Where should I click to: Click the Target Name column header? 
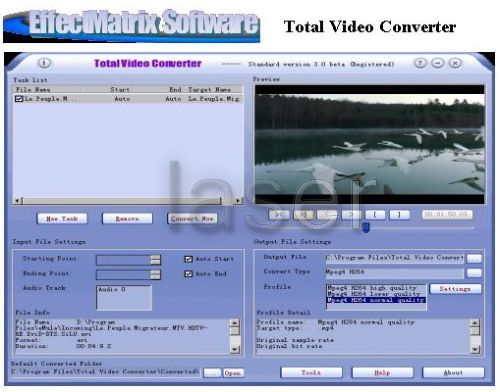(213, 89)
